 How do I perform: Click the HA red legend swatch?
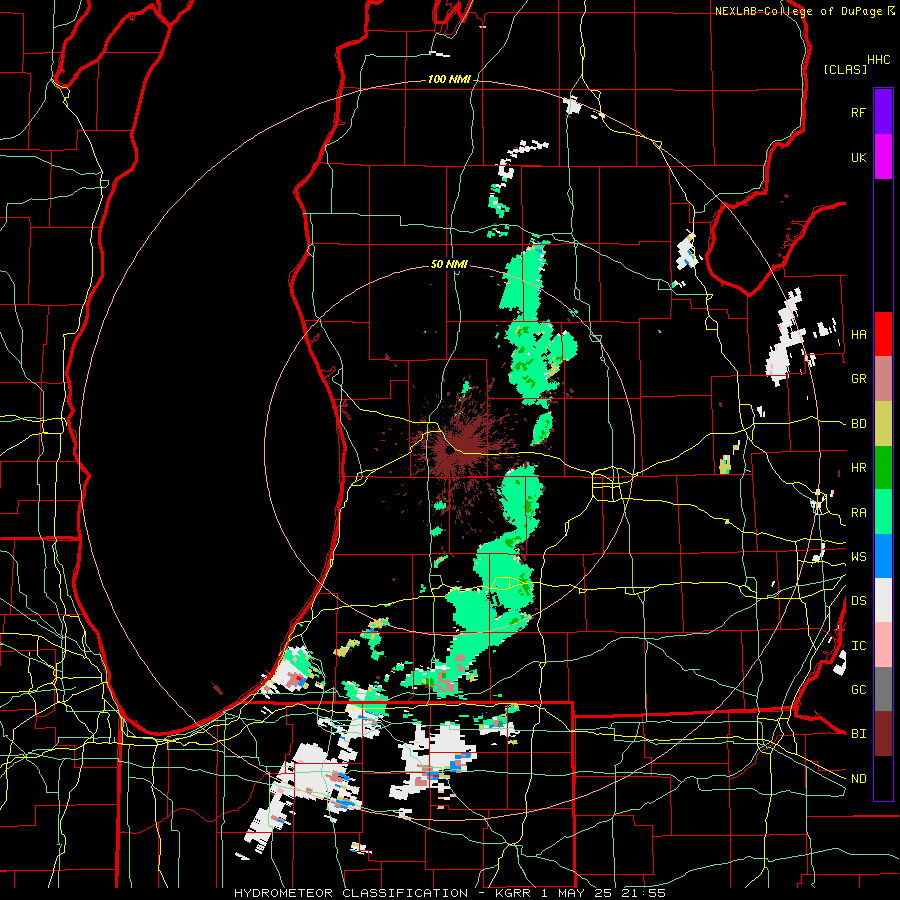(x=883, y=334)
